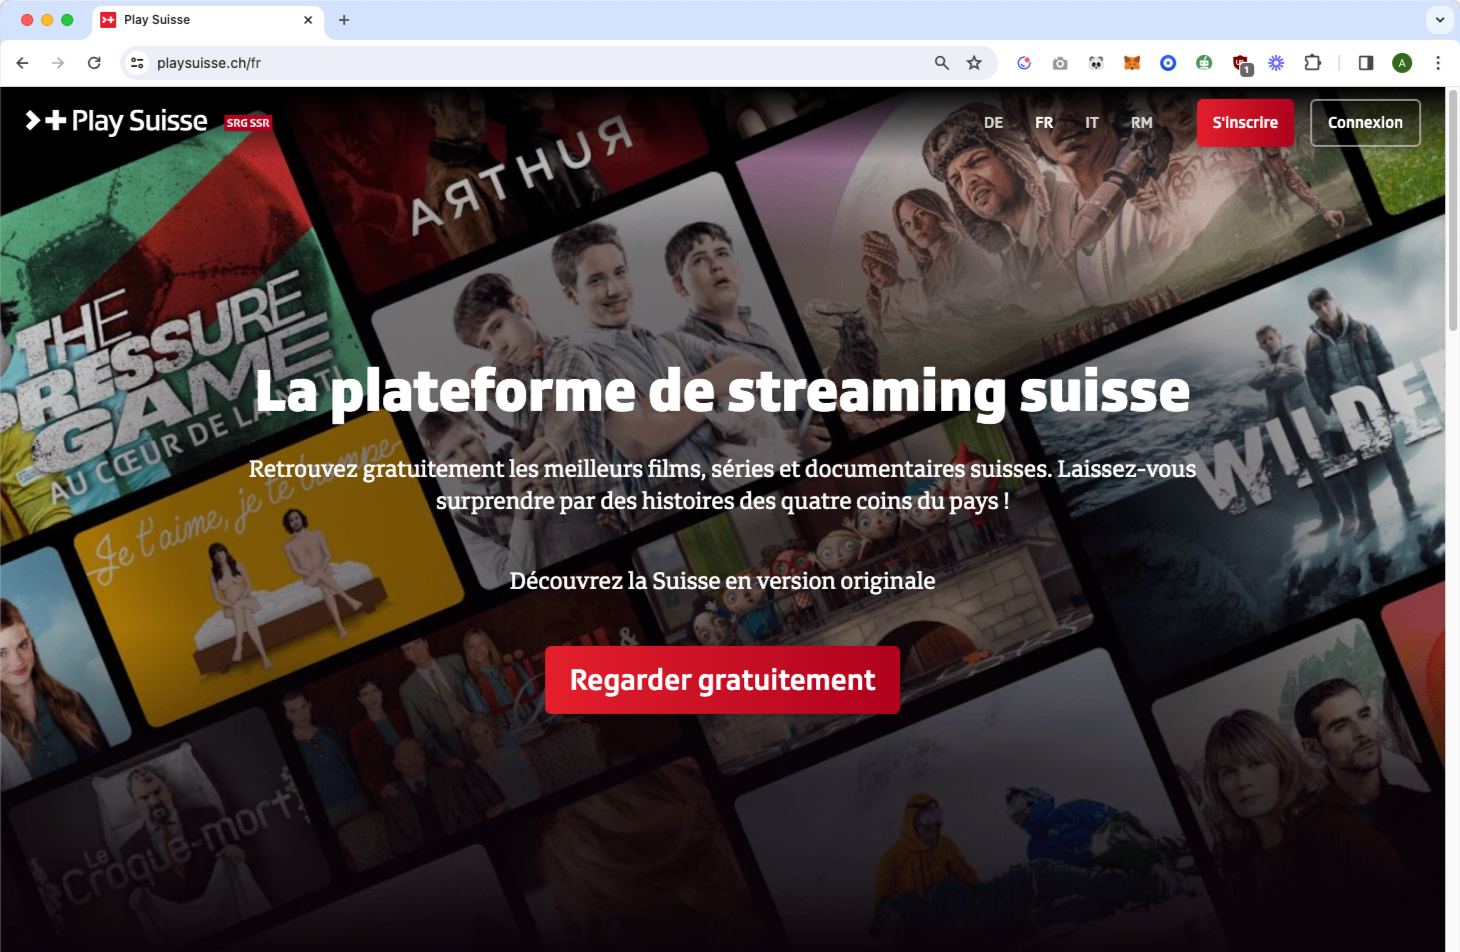Click the camera screenshot extension icon
The height and width of the screenshot is (952, 1460).
pyautogui.click(x=1060, y=63)
